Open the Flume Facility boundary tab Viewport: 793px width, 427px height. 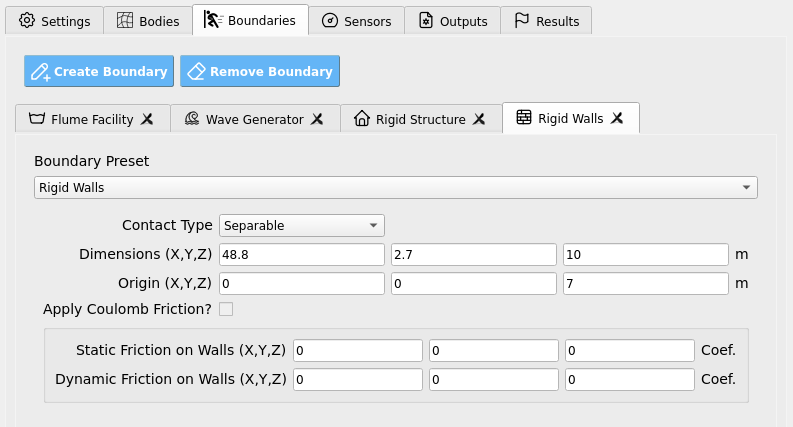(x=93, y=119)
